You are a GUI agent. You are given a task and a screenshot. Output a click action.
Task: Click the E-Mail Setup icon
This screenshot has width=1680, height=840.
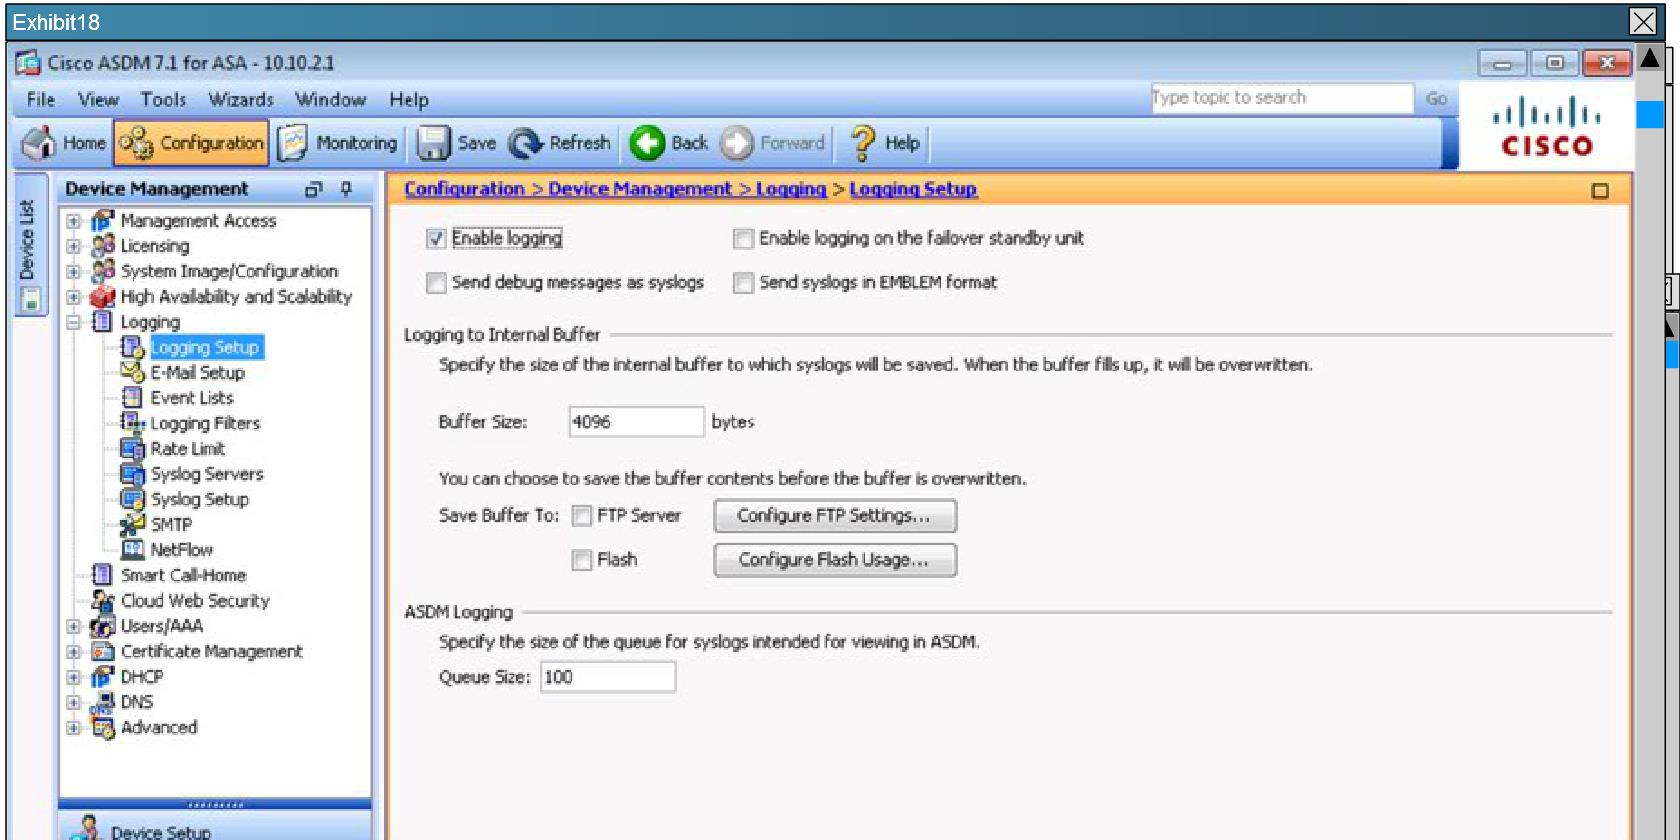[132, 372]
